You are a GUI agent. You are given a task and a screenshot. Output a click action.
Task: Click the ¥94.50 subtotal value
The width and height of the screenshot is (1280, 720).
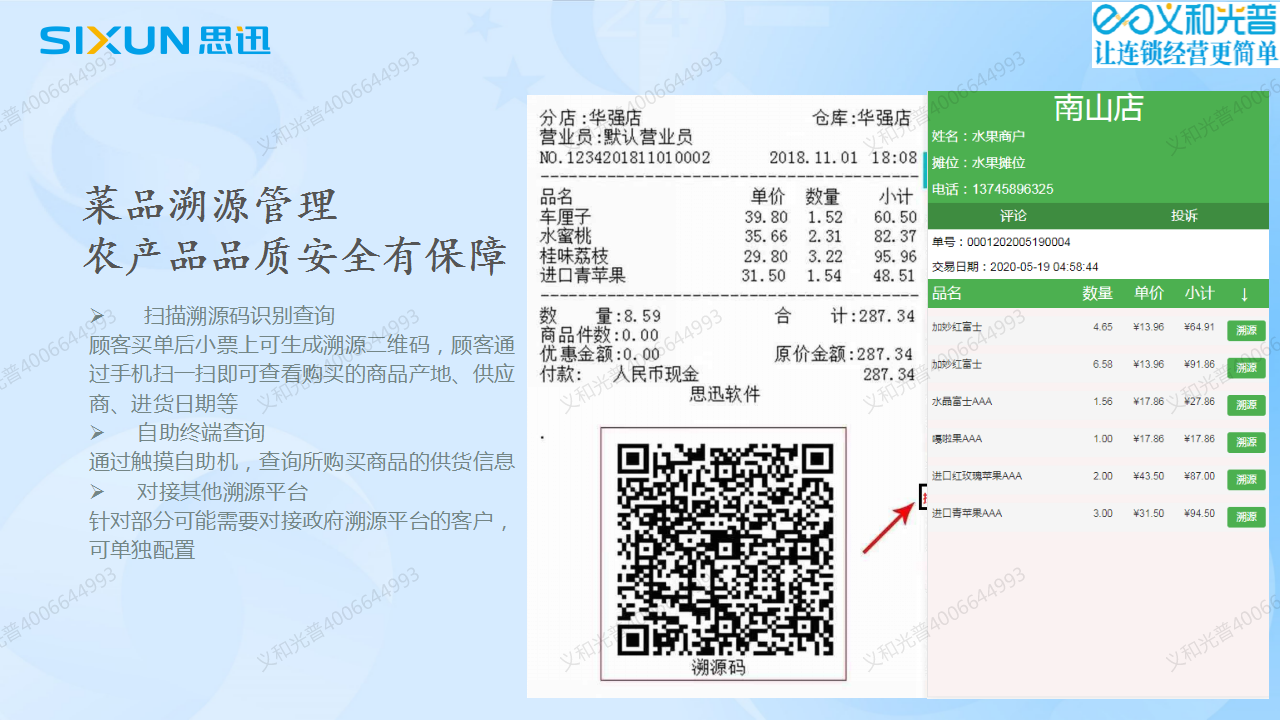[x=1199, y=513]
